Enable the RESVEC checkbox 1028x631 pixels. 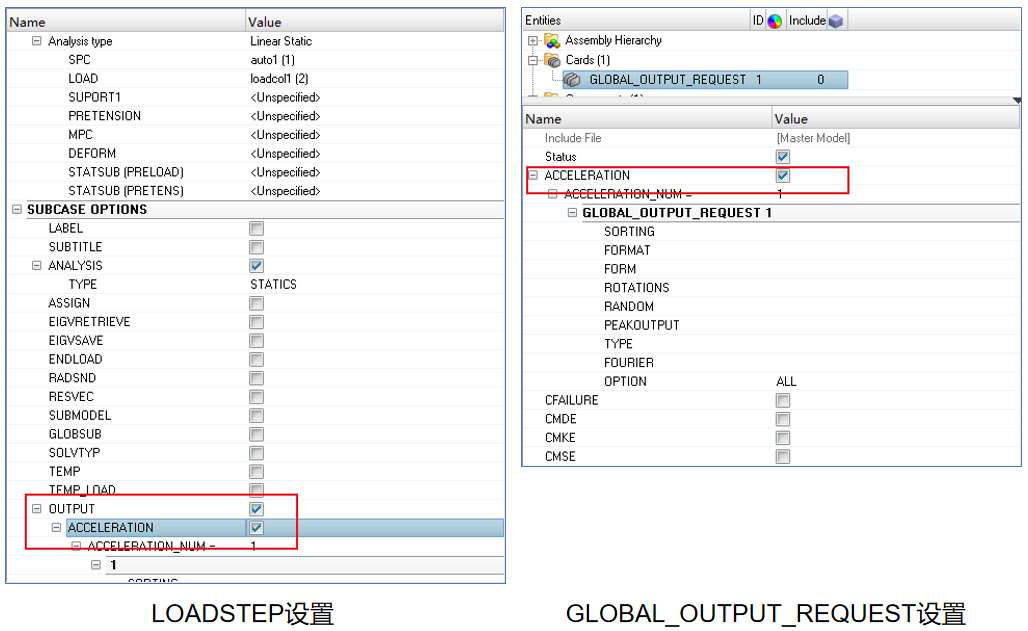[x=256, y=397]
